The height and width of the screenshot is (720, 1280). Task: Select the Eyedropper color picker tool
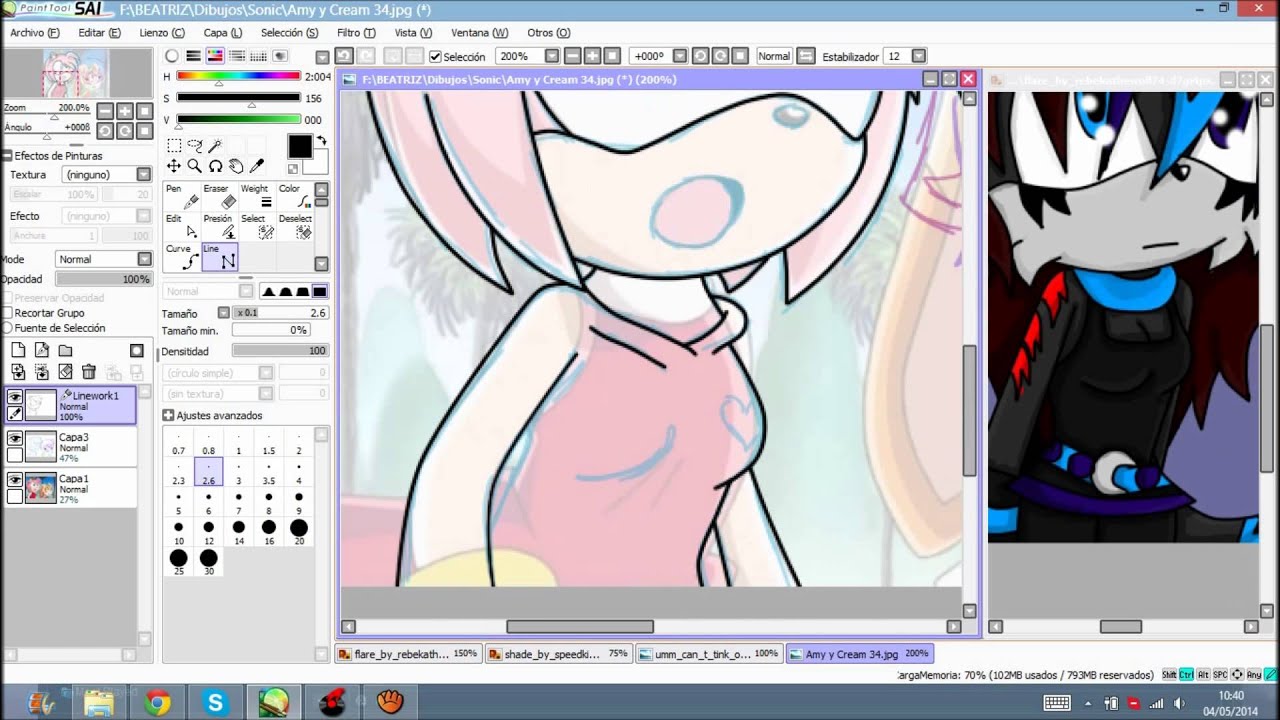tap(257, 166)
